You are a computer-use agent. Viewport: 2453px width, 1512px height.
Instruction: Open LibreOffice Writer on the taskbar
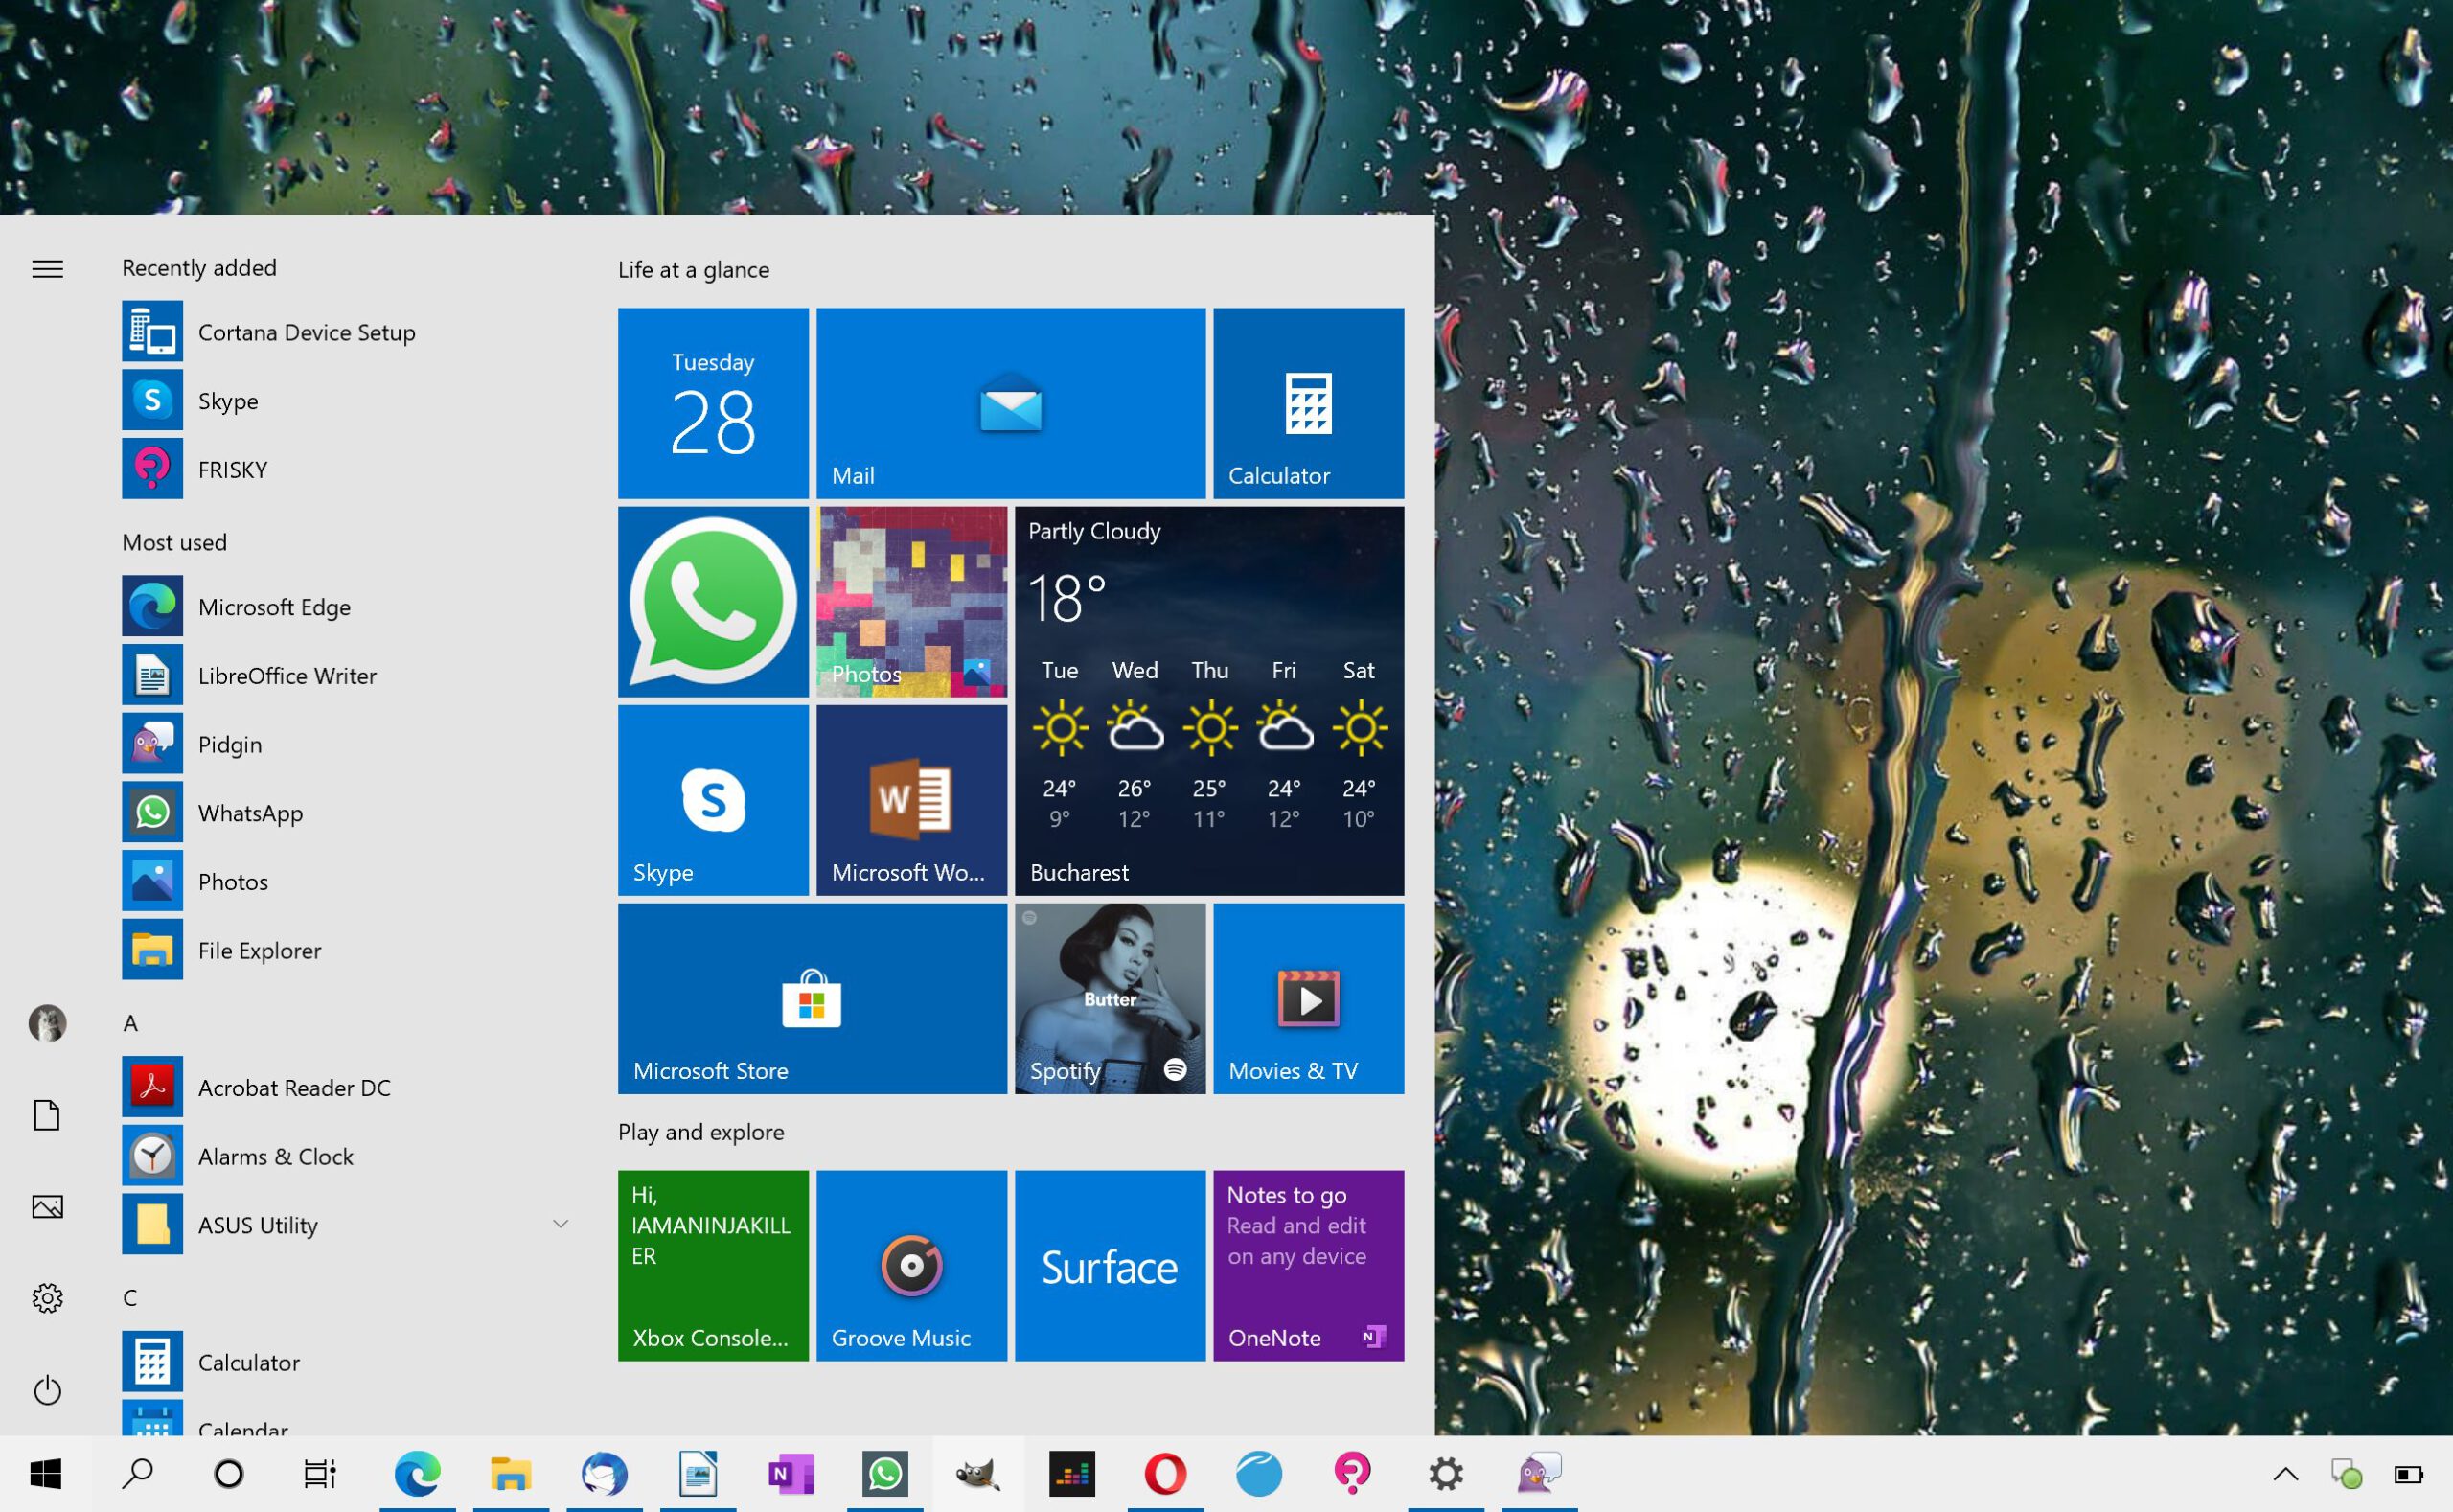click(698, 1474)
